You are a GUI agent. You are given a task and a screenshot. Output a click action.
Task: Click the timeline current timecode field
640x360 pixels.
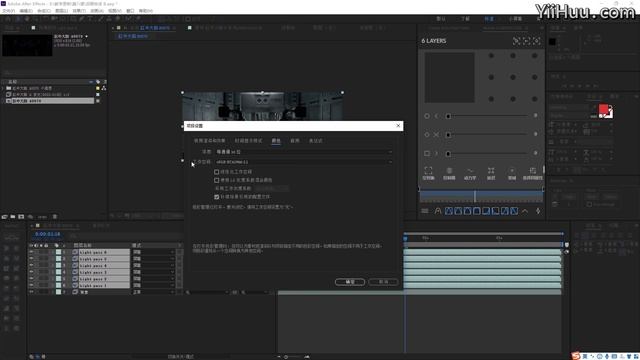click(x=47, y=234)
